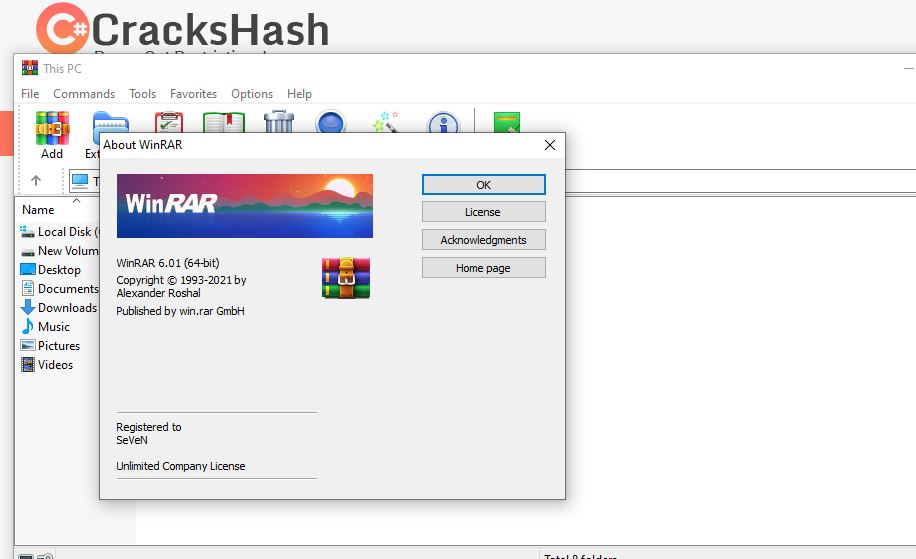Click the Wizard wand toolbar icon
Viewport: 916px width, 559px height.
coord(386,121)
